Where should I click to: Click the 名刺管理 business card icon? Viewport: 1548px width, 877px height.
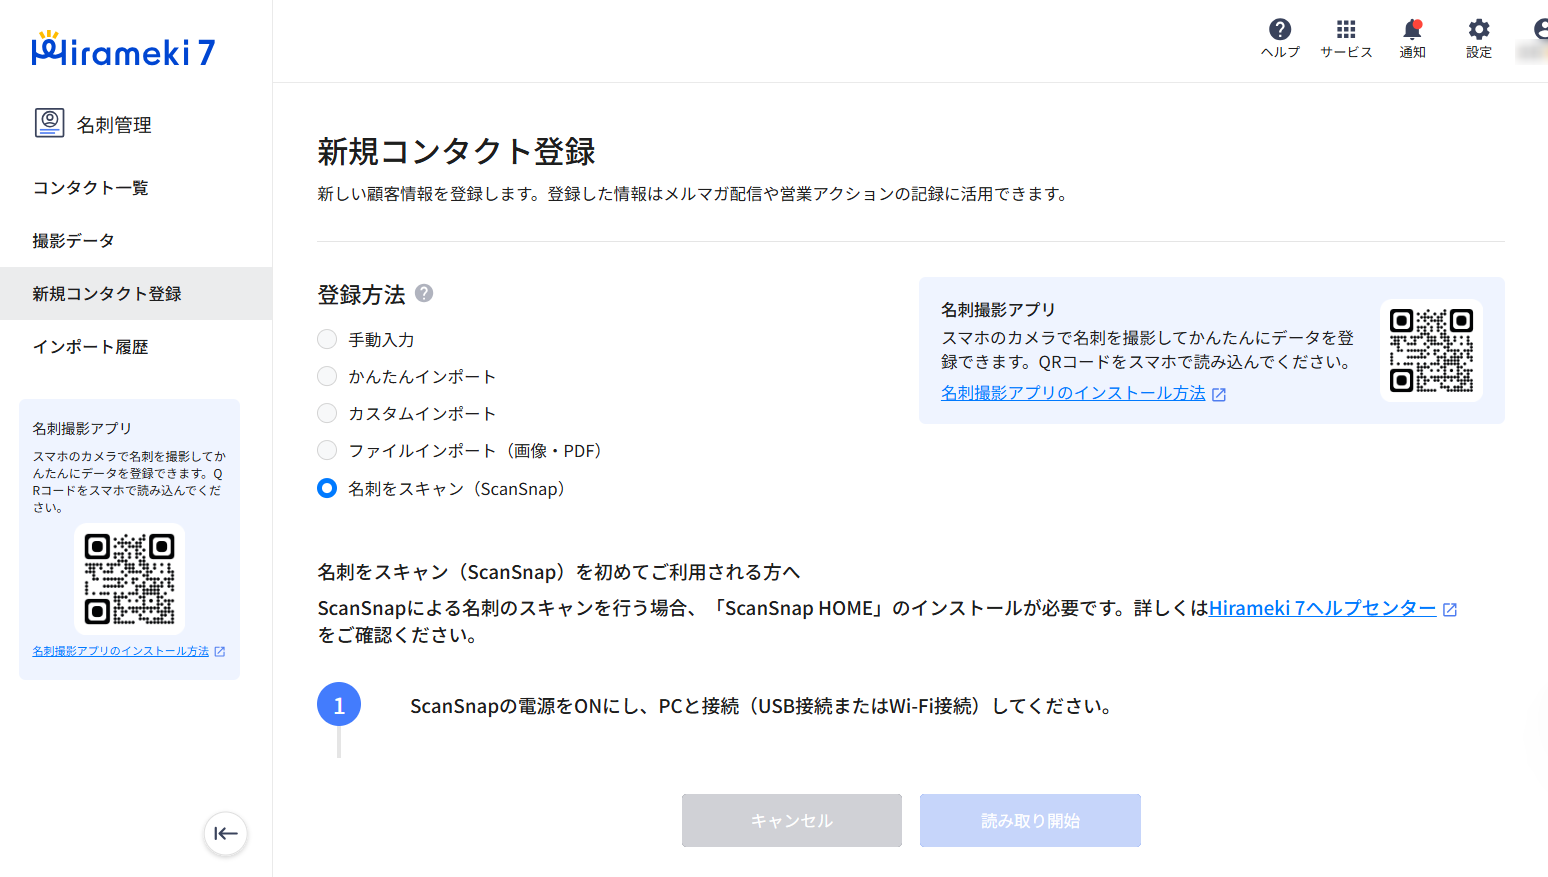50,123
